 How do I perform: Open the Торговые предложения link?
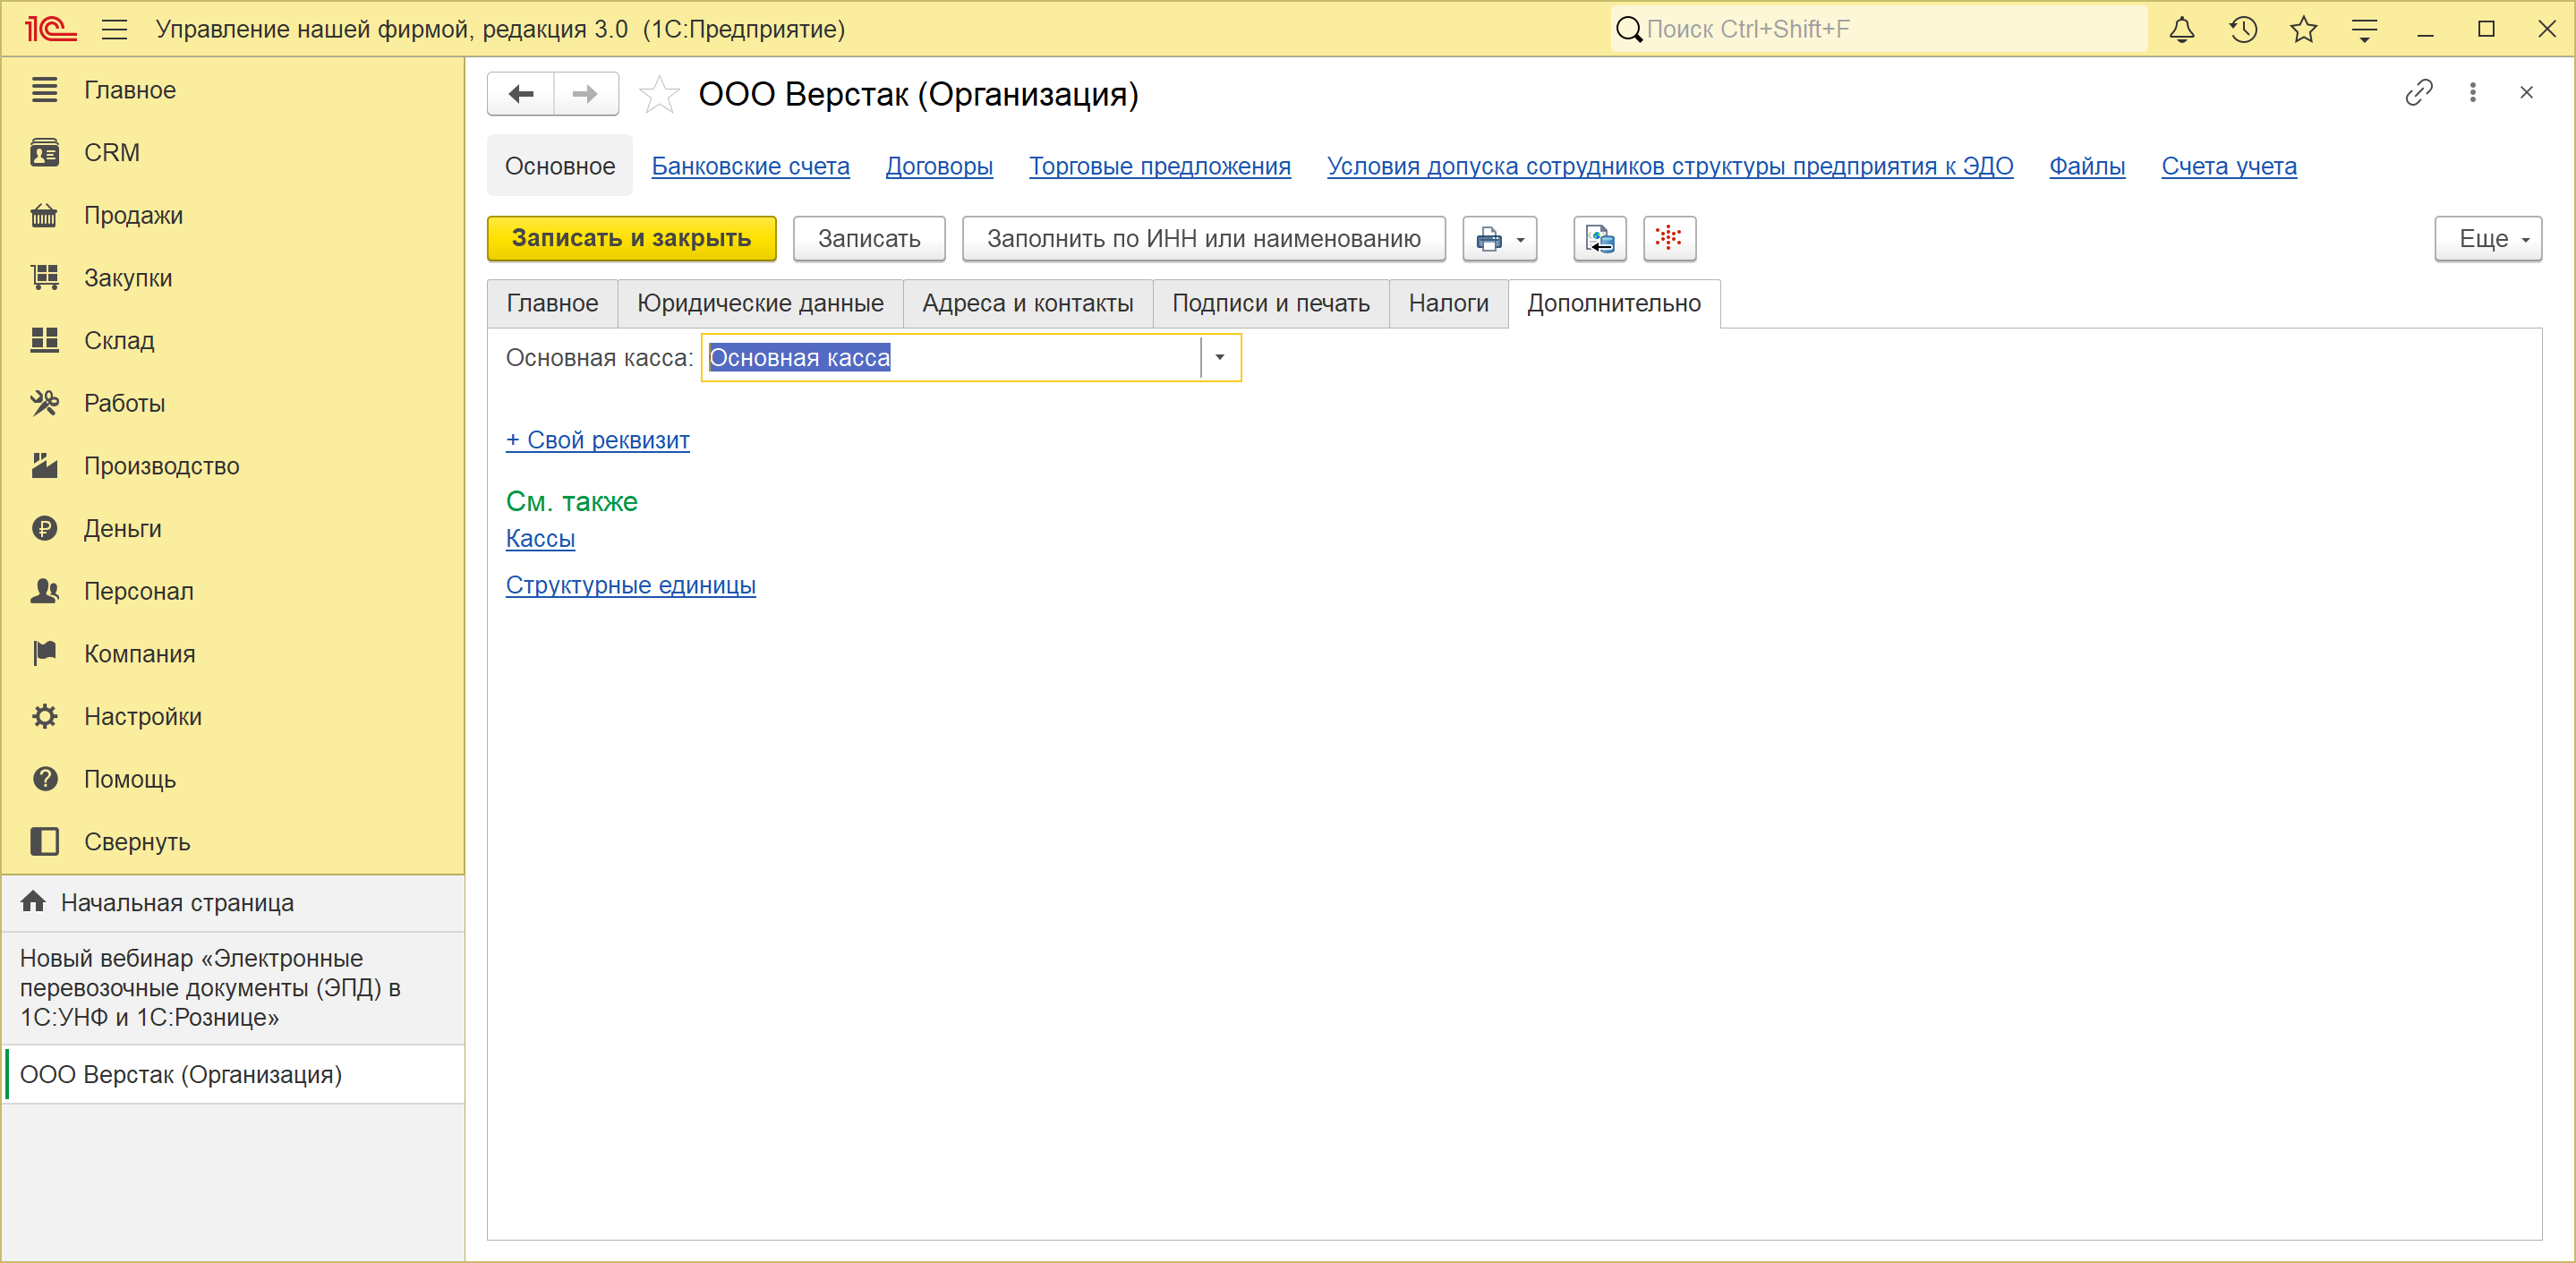pyautogui.click(x=1160, y=167)
